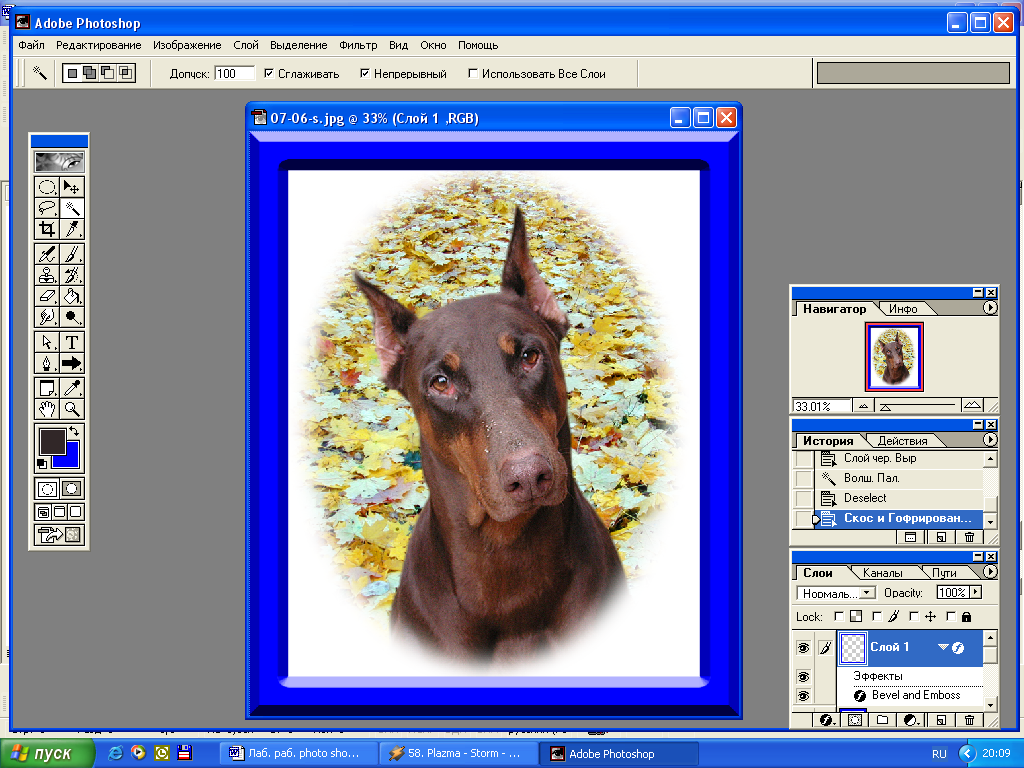Open Редактирование menu

coord(99,45)
